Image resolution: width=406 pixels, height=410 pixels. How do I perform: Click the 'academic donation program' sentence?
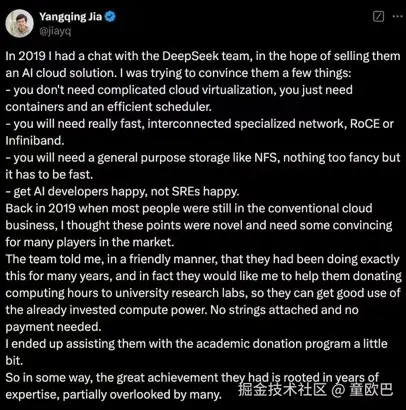(x=196, y=344)
